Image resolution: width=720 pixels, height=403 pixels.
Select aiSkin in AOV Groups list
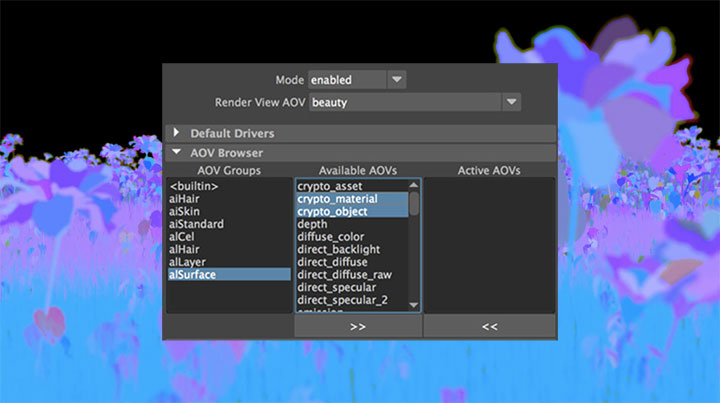(x=185, y=212)
